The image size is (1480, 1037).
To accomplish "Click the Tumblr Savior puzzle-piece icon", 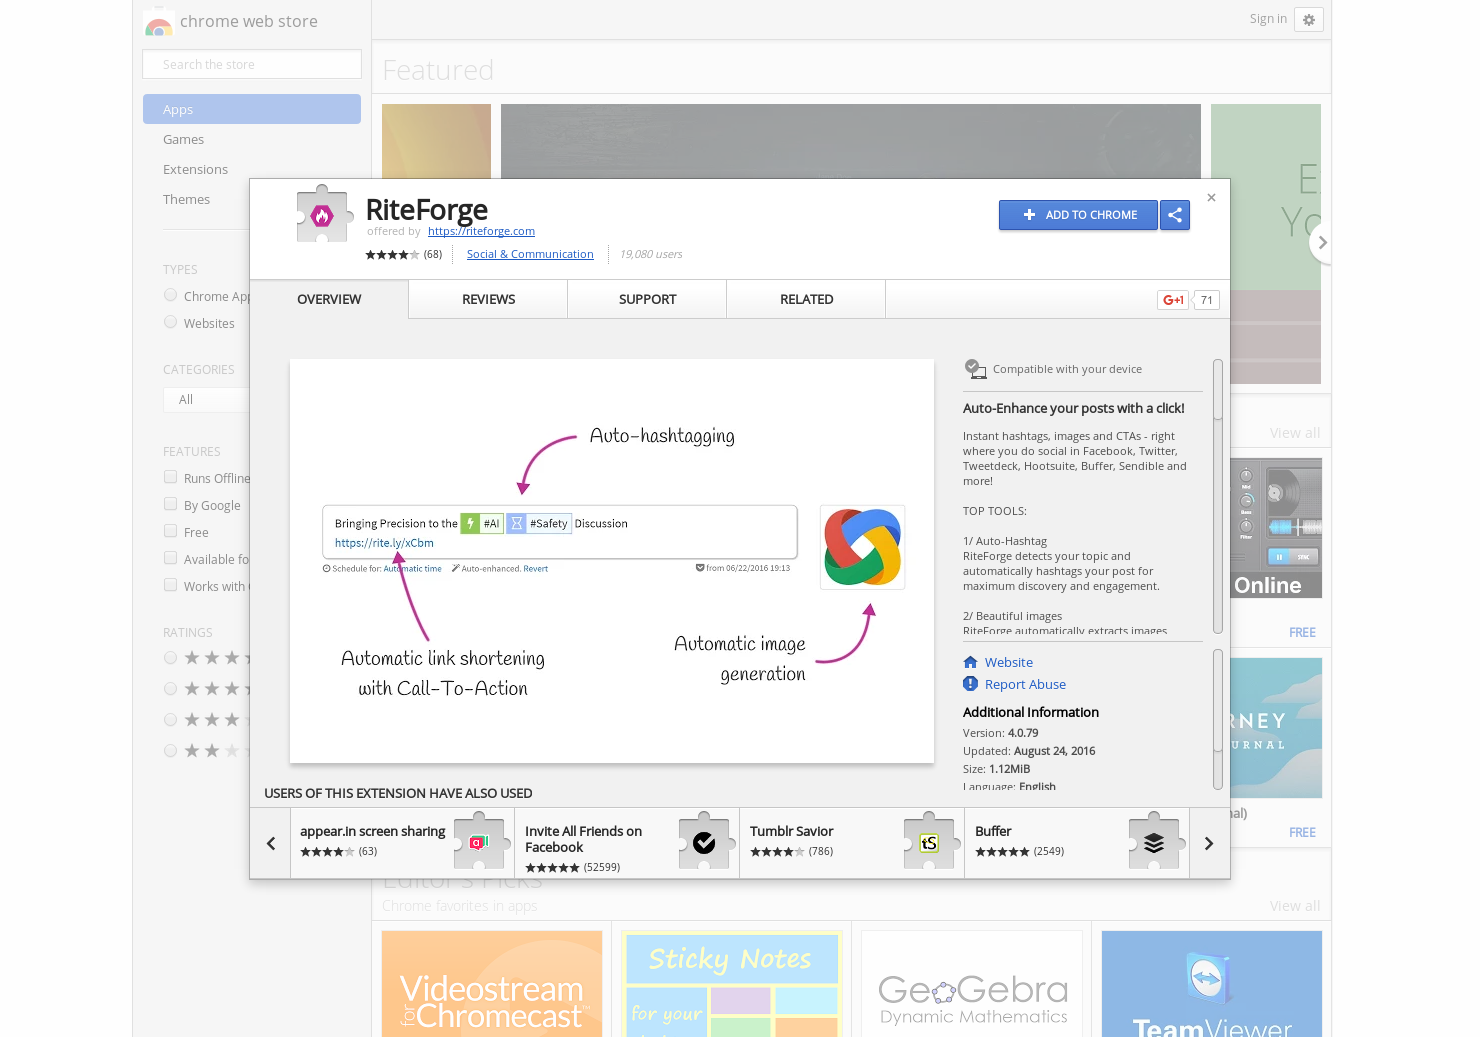I will 929,843.
